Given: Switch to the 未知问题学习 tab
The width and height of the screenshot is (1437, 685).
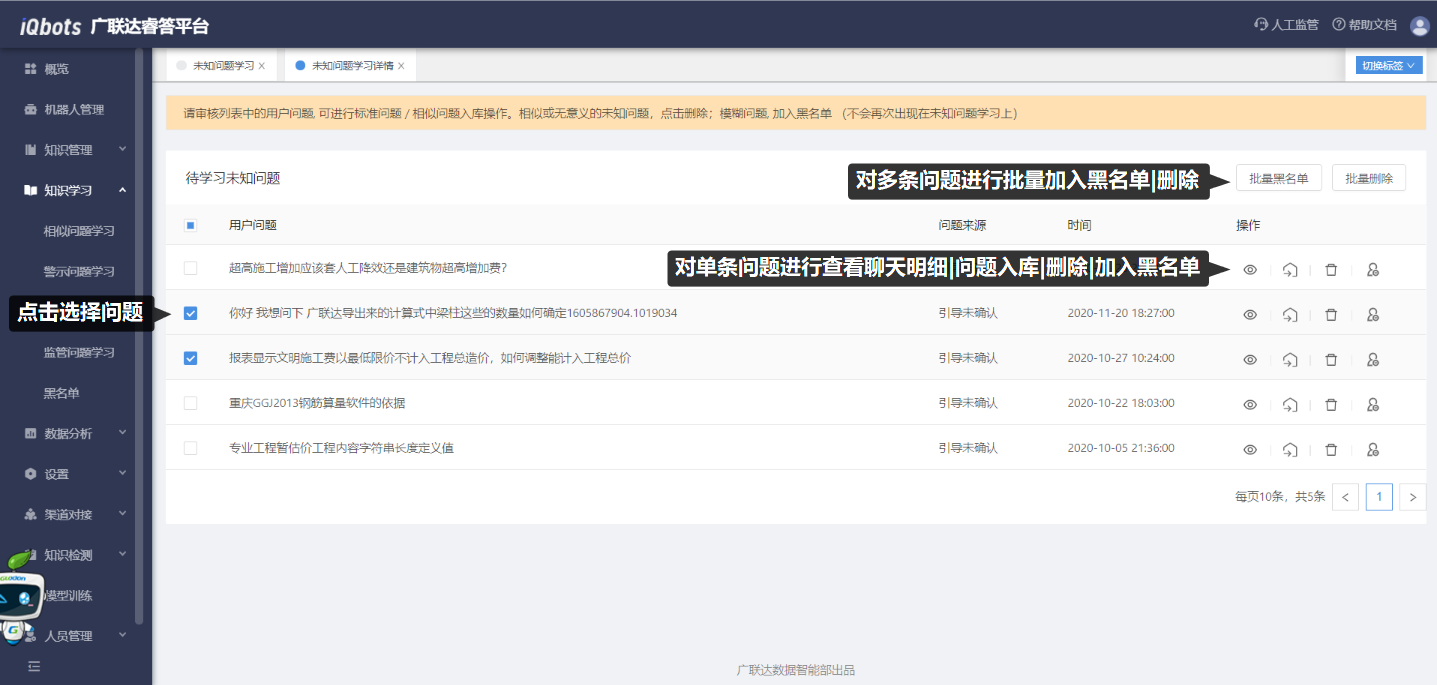Looking at the screenshot, I should [x=223, y=66].
